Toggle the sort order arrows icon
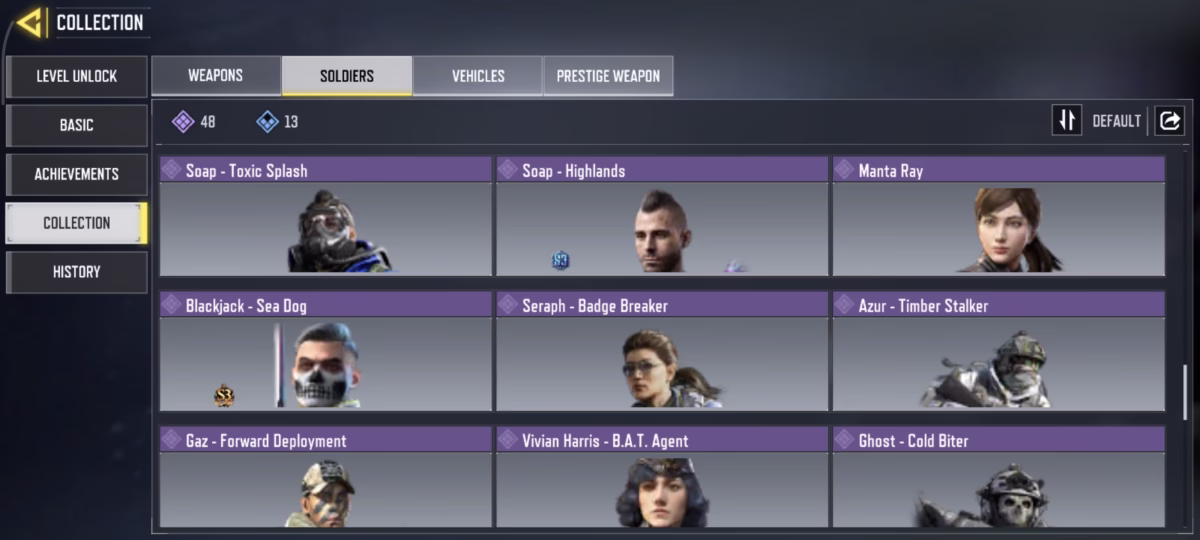Screen dimensions: 1200x540 tap(1067, 121)
